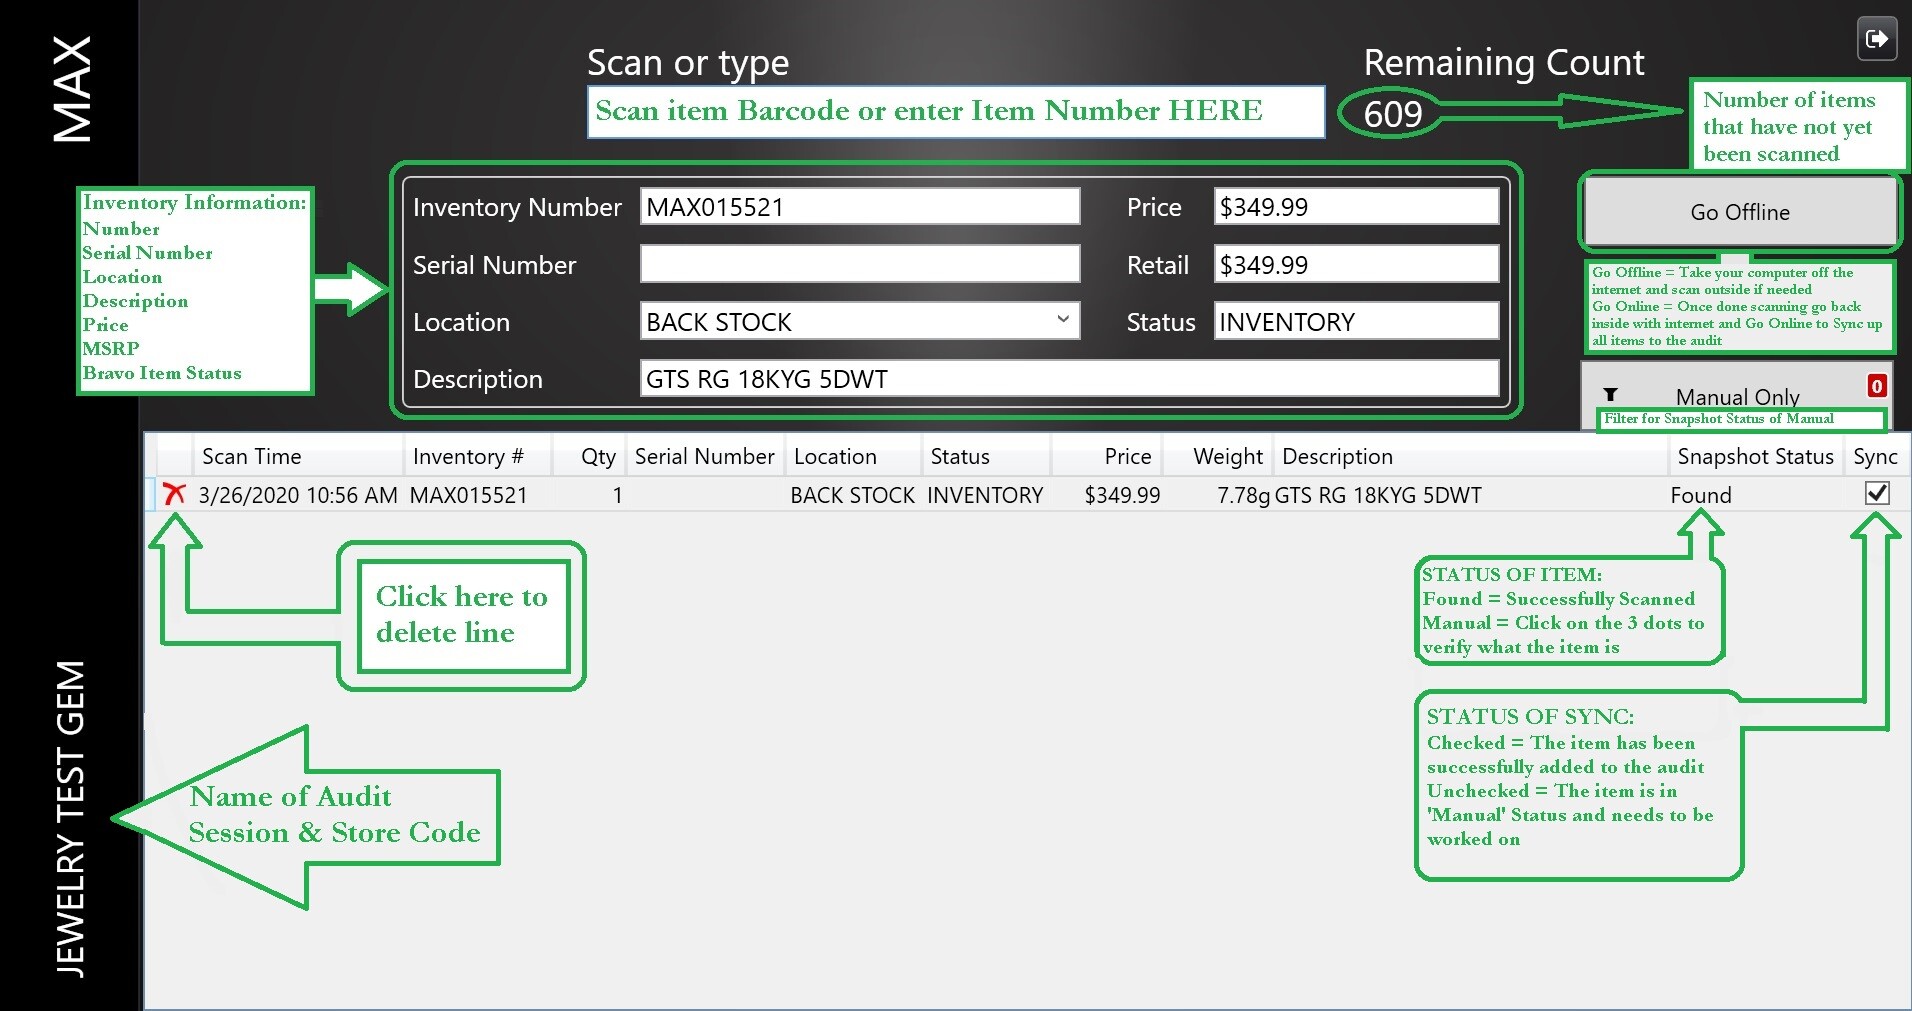Image resolution: width=1912 pixels, height=1011 pixels.
Task: Click the exit icon in top-right corner
Action: coord(1876,40)
